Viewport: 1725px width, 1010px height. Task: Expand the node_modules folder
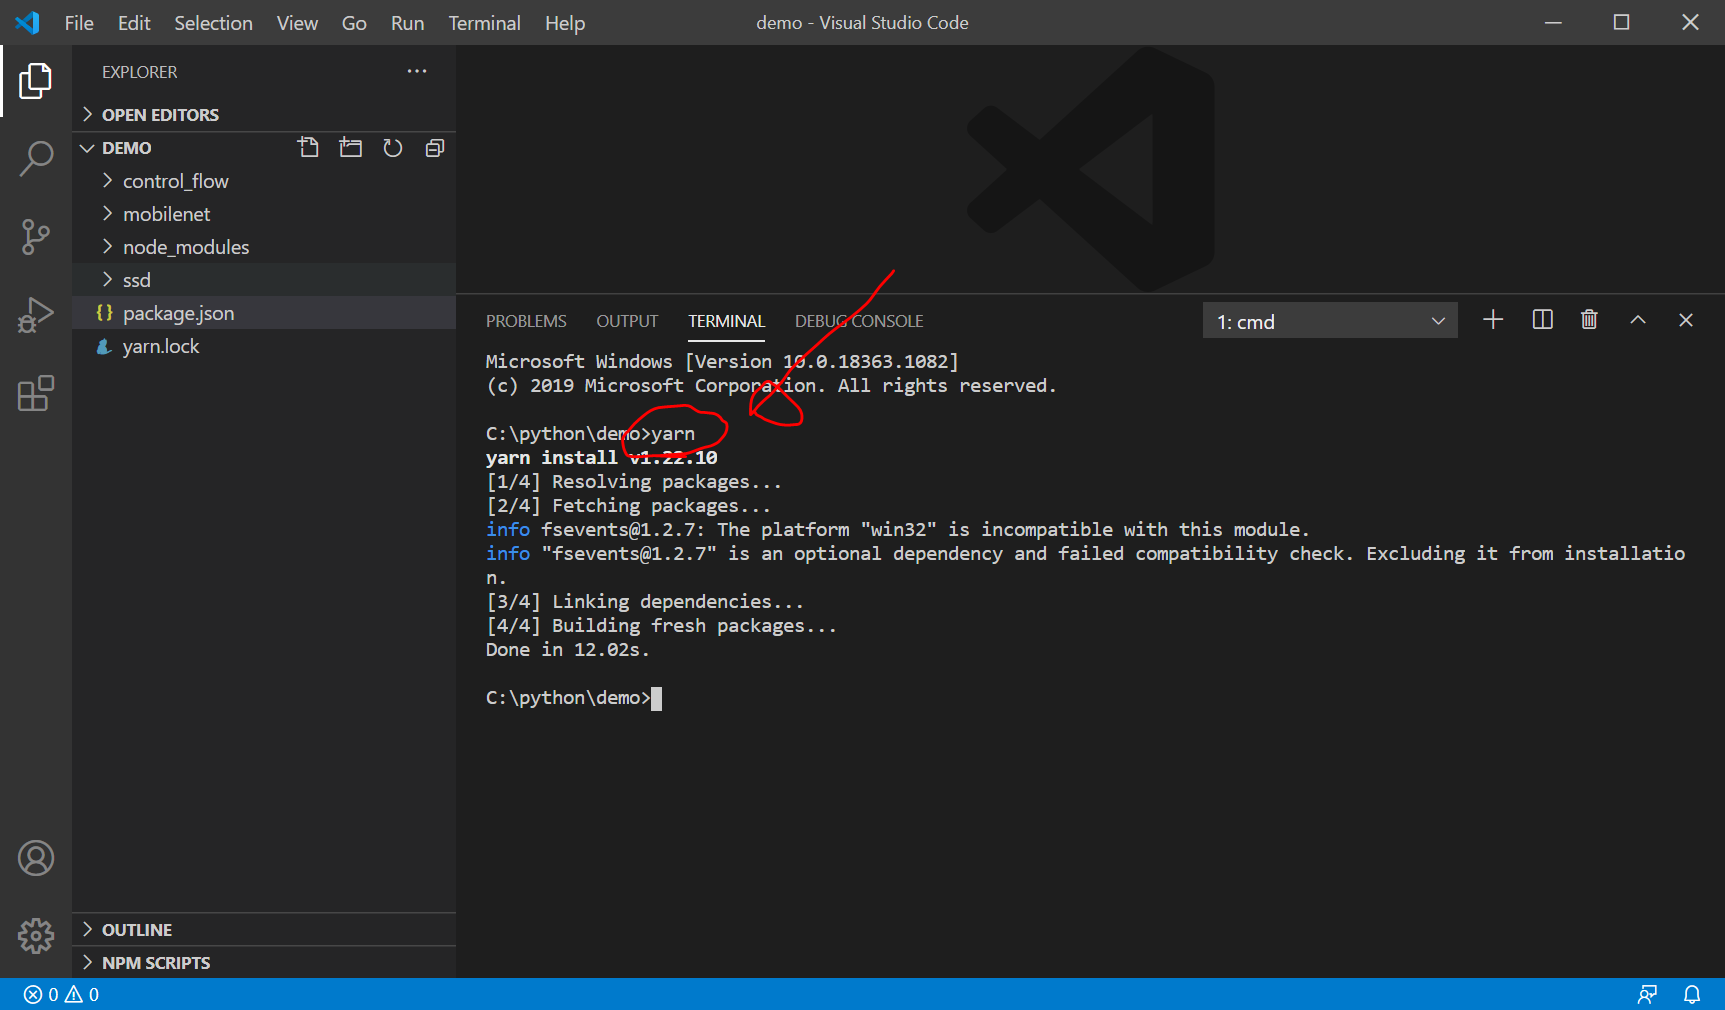[264, 247]
